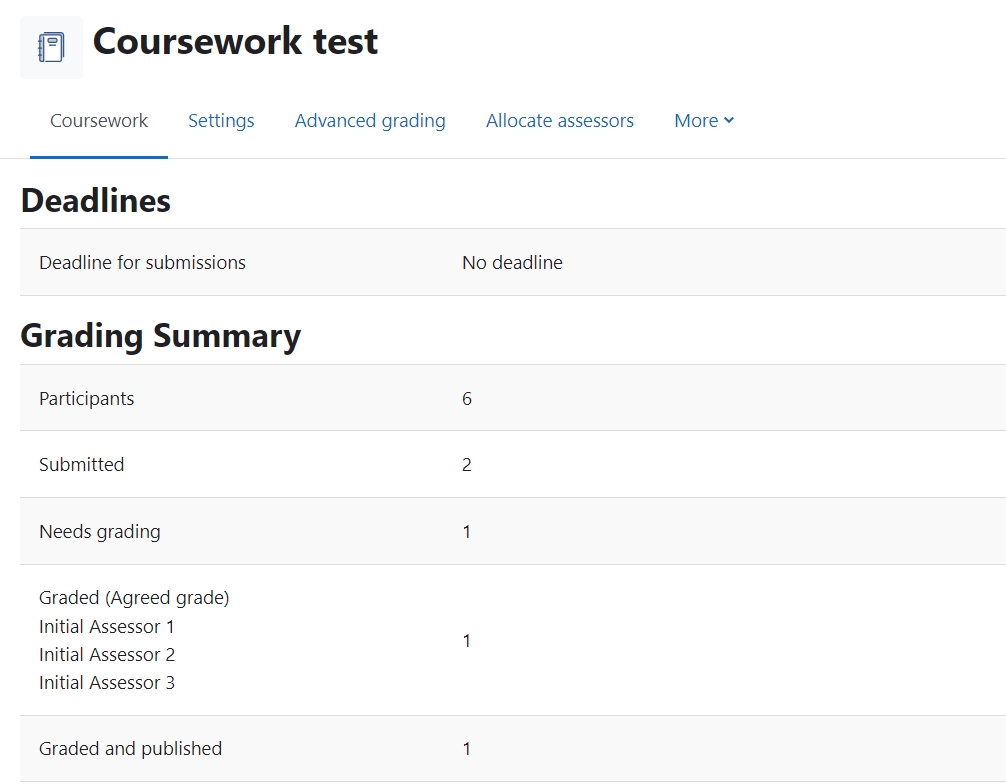Go to the Allocate assessors tab
Viewport: 1006px width, 784px height.
tap(559, 120)
